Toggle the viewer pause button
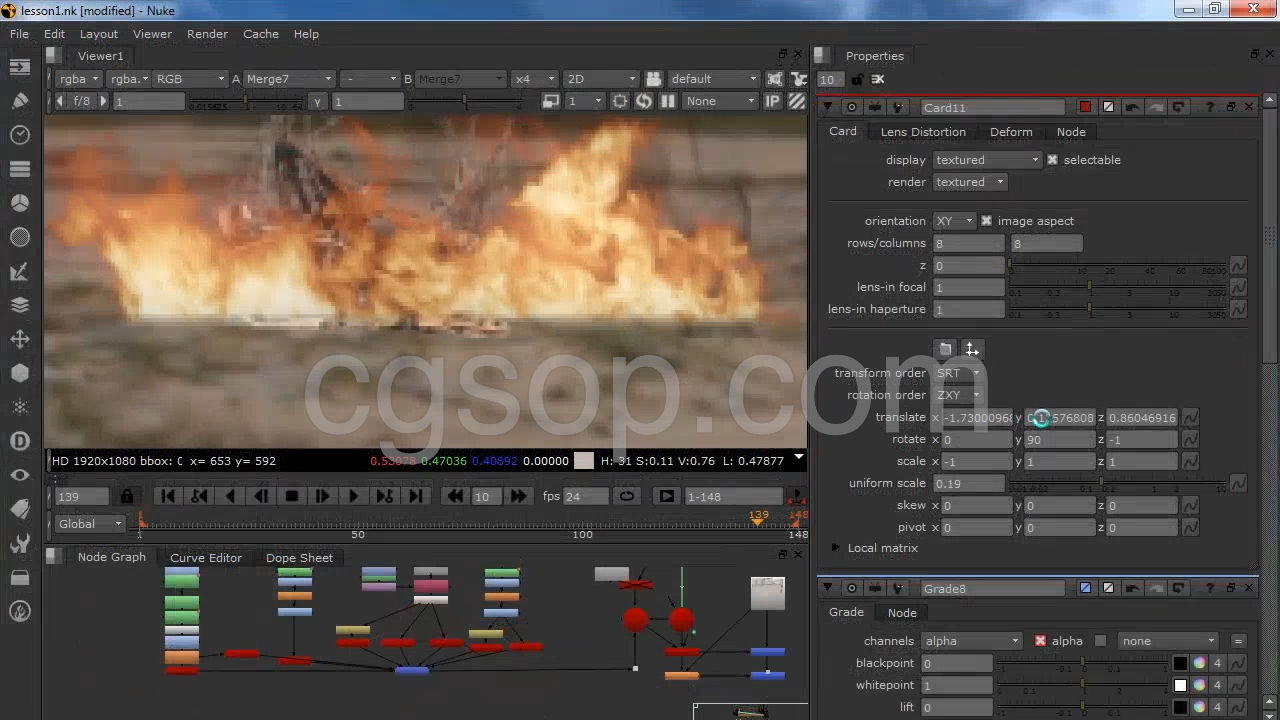 pos(668,101)
